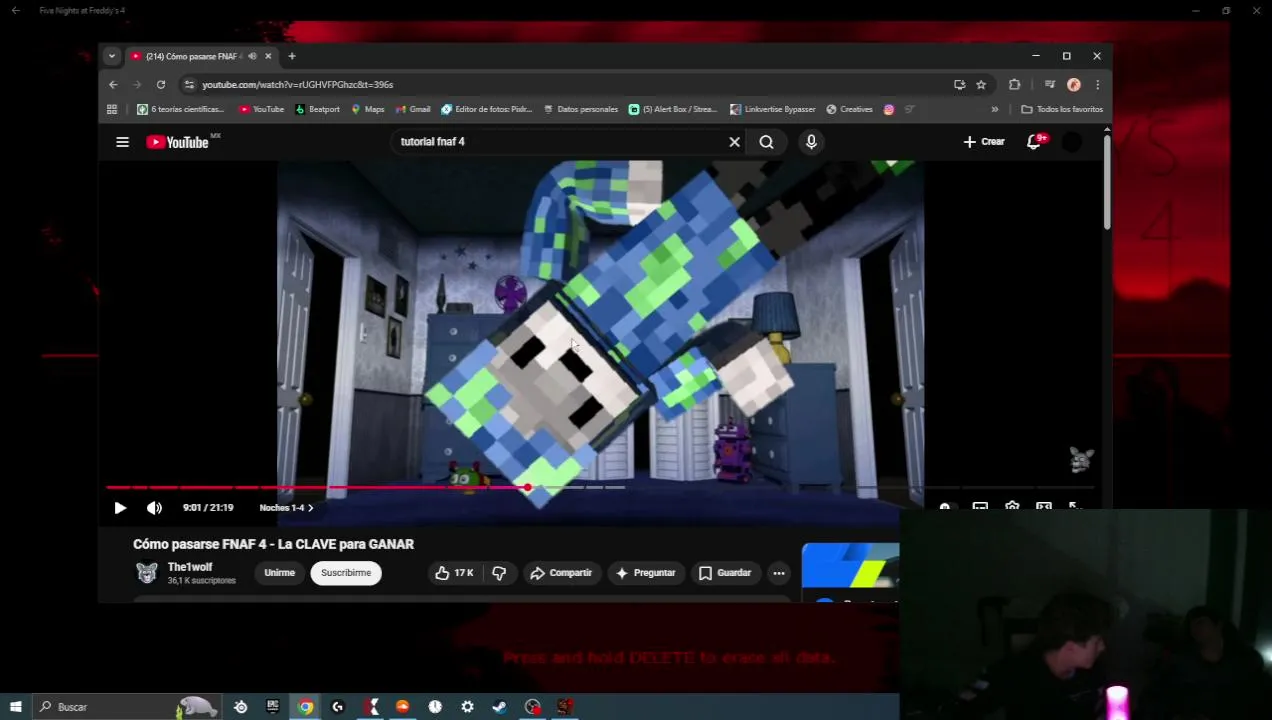The width and height of the screenshot is (1272, 720).
Task: Open the Creatives bookmark
Action: pos(849,109)
